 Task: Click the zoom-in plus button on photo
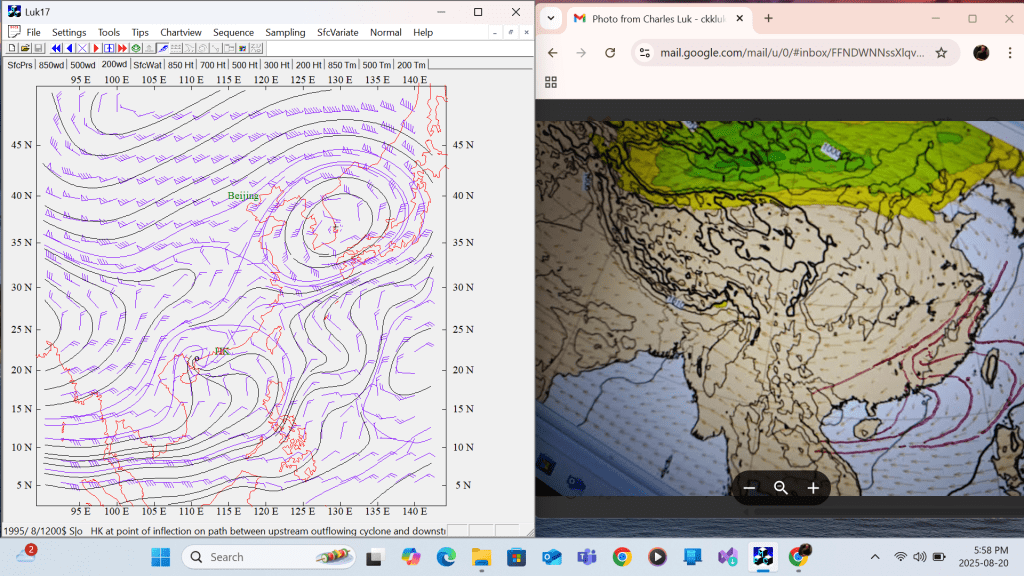point(813,488)
